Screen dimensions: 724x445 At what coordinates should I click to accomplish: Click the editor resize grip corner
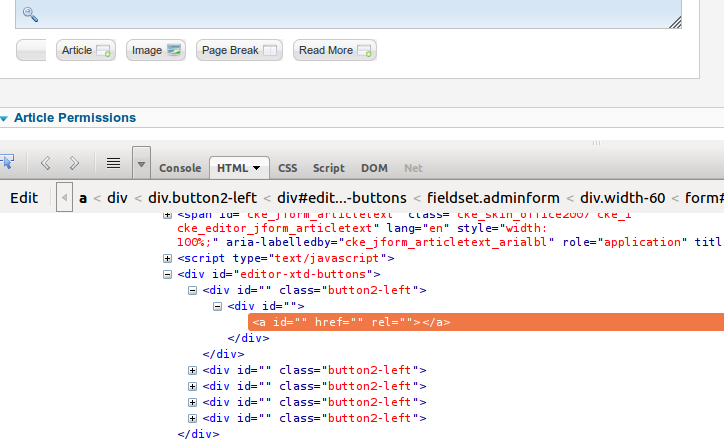[675, 22]
